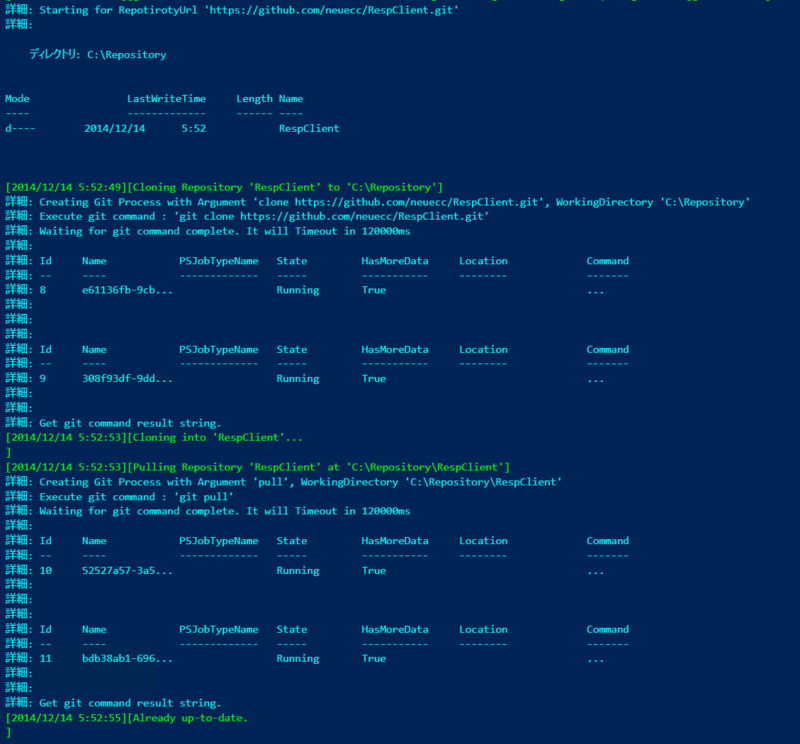This screenshot has width=800, height=744.
Task: Click 'True' in the 308f93df-9dd row
Action: pos(374,379)
